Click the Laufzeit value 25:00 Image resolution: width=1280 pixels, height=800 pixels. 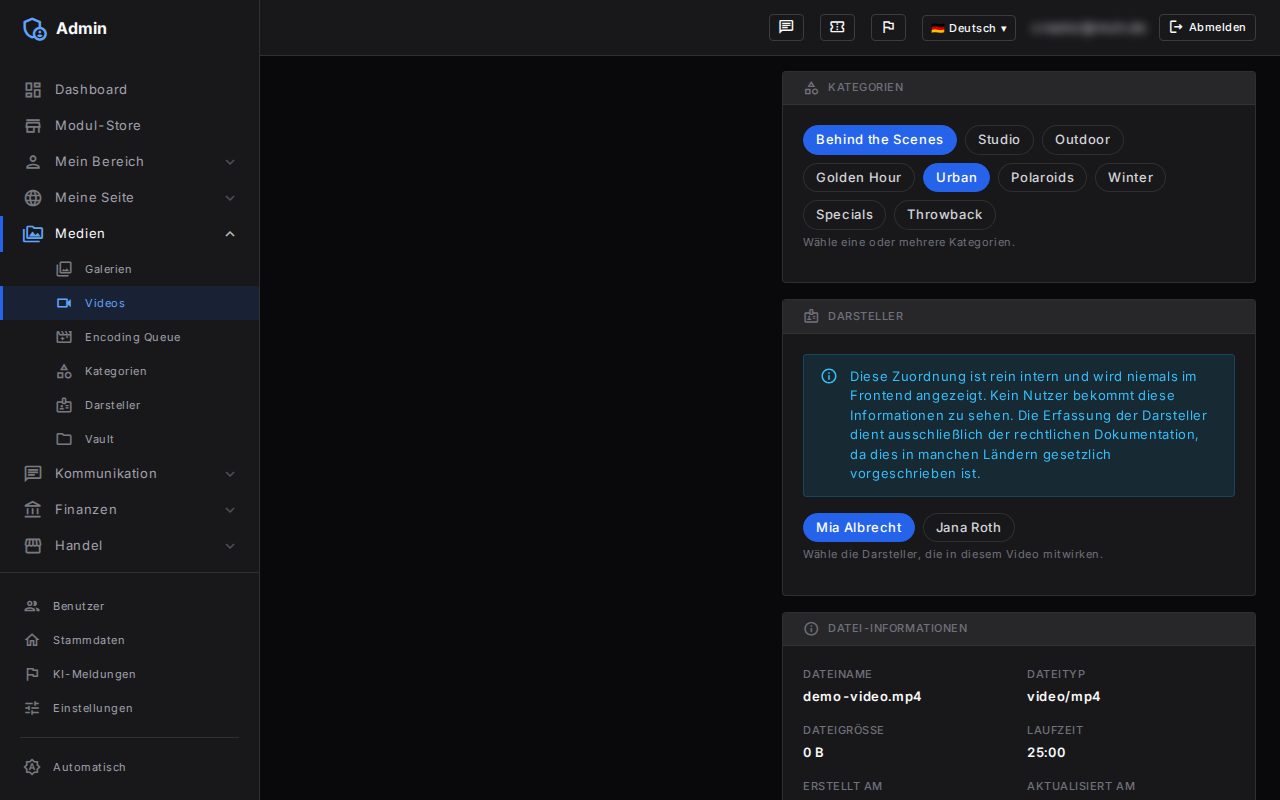[1046, 752]
